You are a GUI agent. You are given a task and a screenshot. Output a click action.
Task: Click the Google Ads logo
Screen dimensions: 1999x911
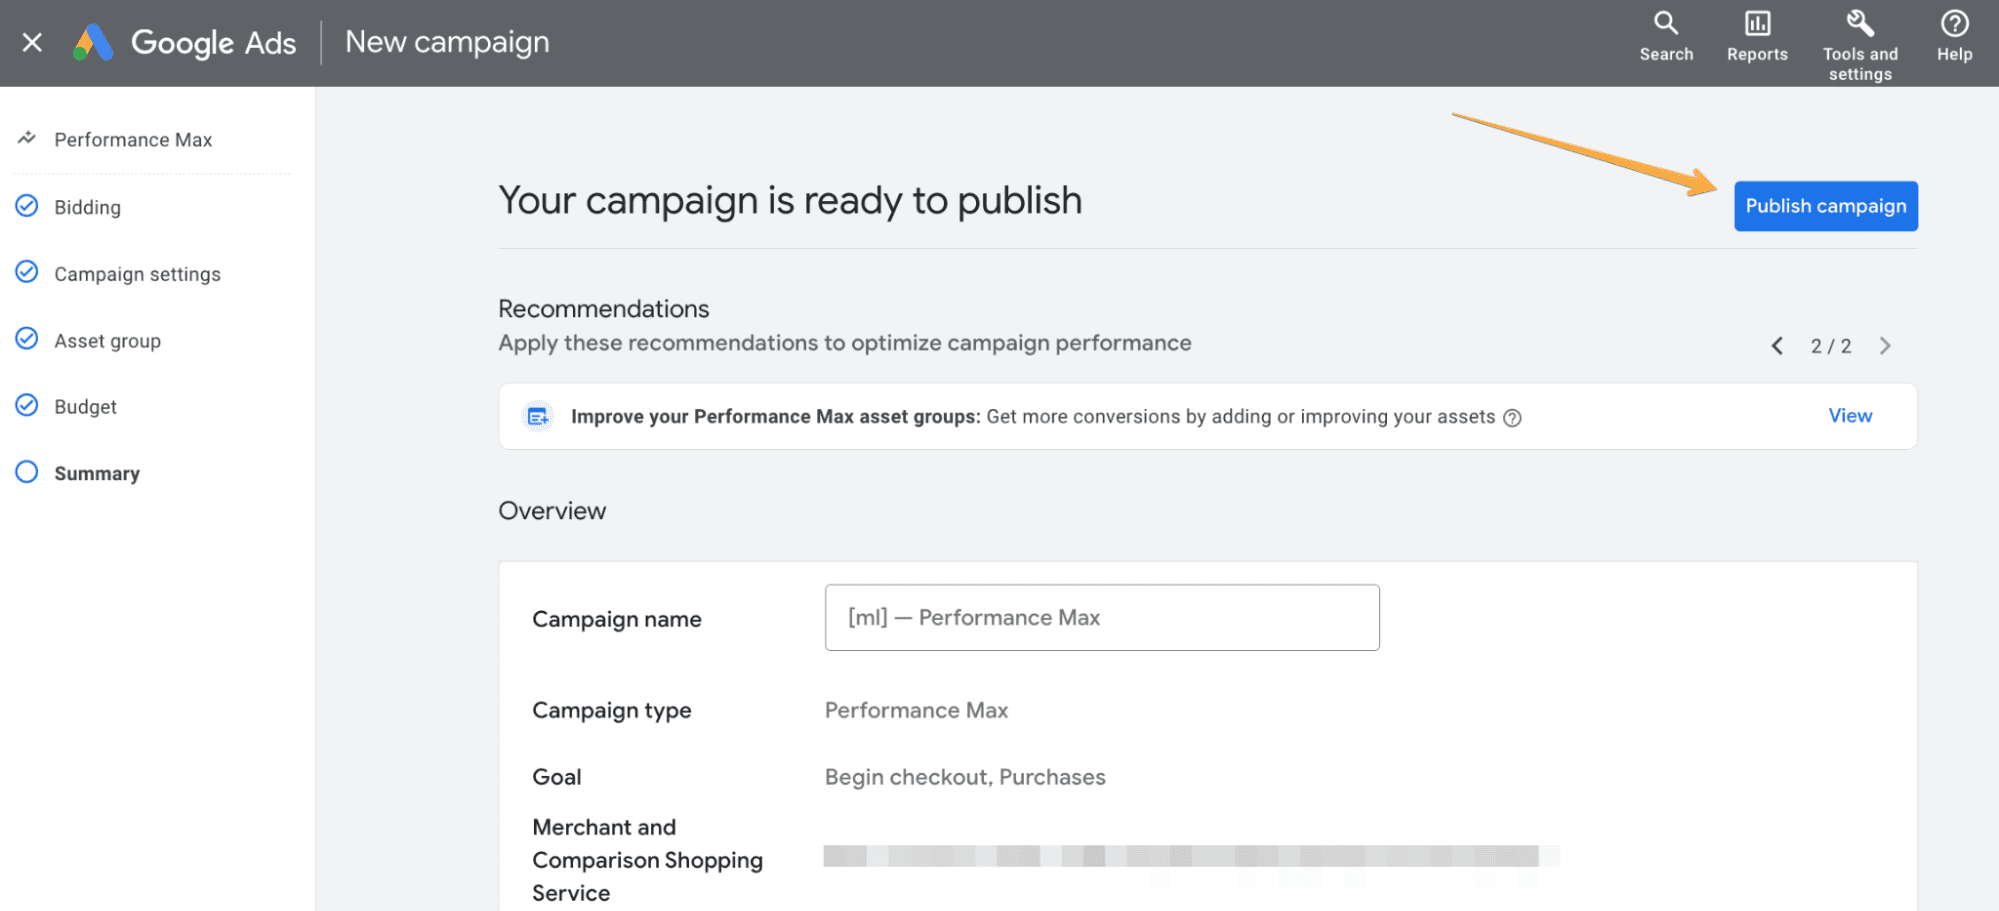point(94,42)
